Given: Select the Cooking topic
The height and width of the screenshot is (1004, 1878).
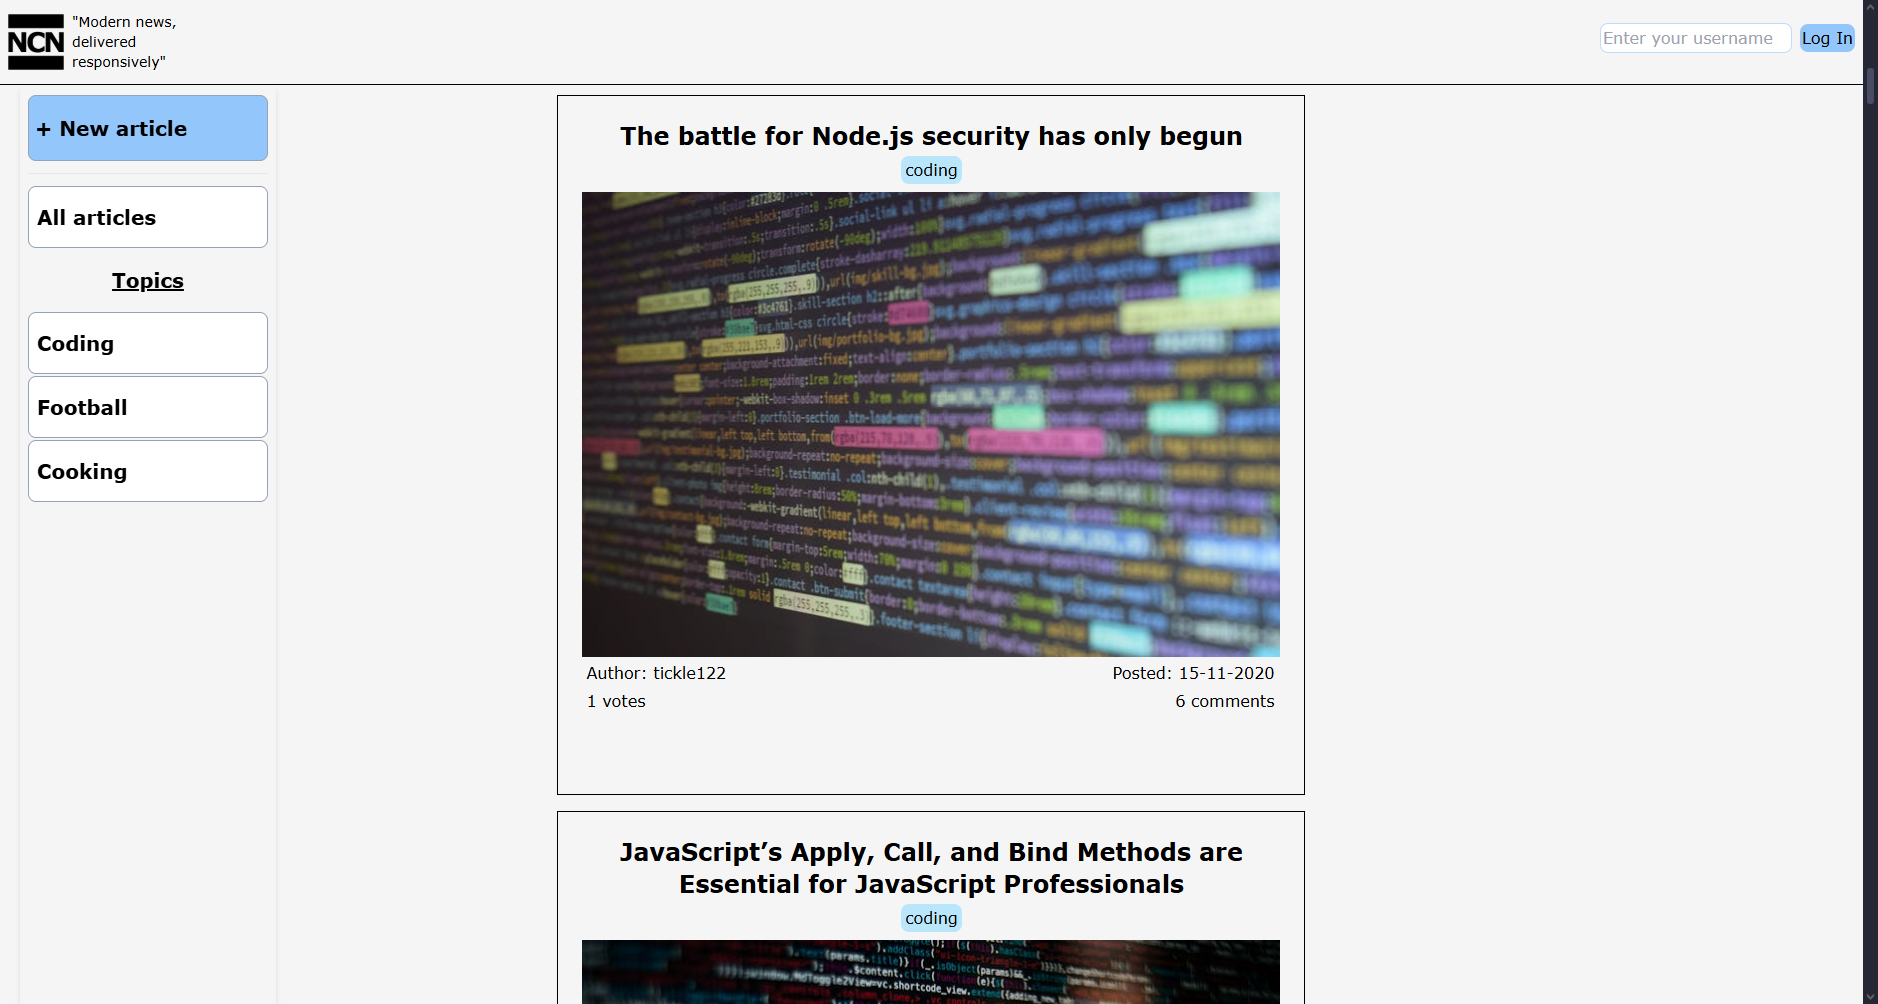Looking at the screenshot, I should tap(148, 471).
